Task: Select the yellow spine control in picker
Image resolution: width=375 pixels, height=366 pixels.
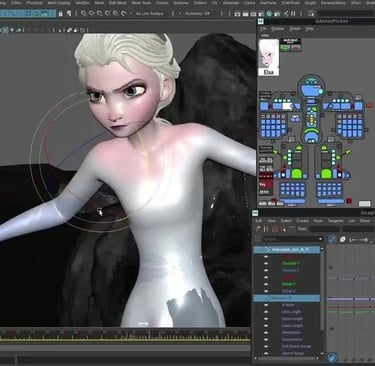Action: pyautogui.click(x=311, y=119)
